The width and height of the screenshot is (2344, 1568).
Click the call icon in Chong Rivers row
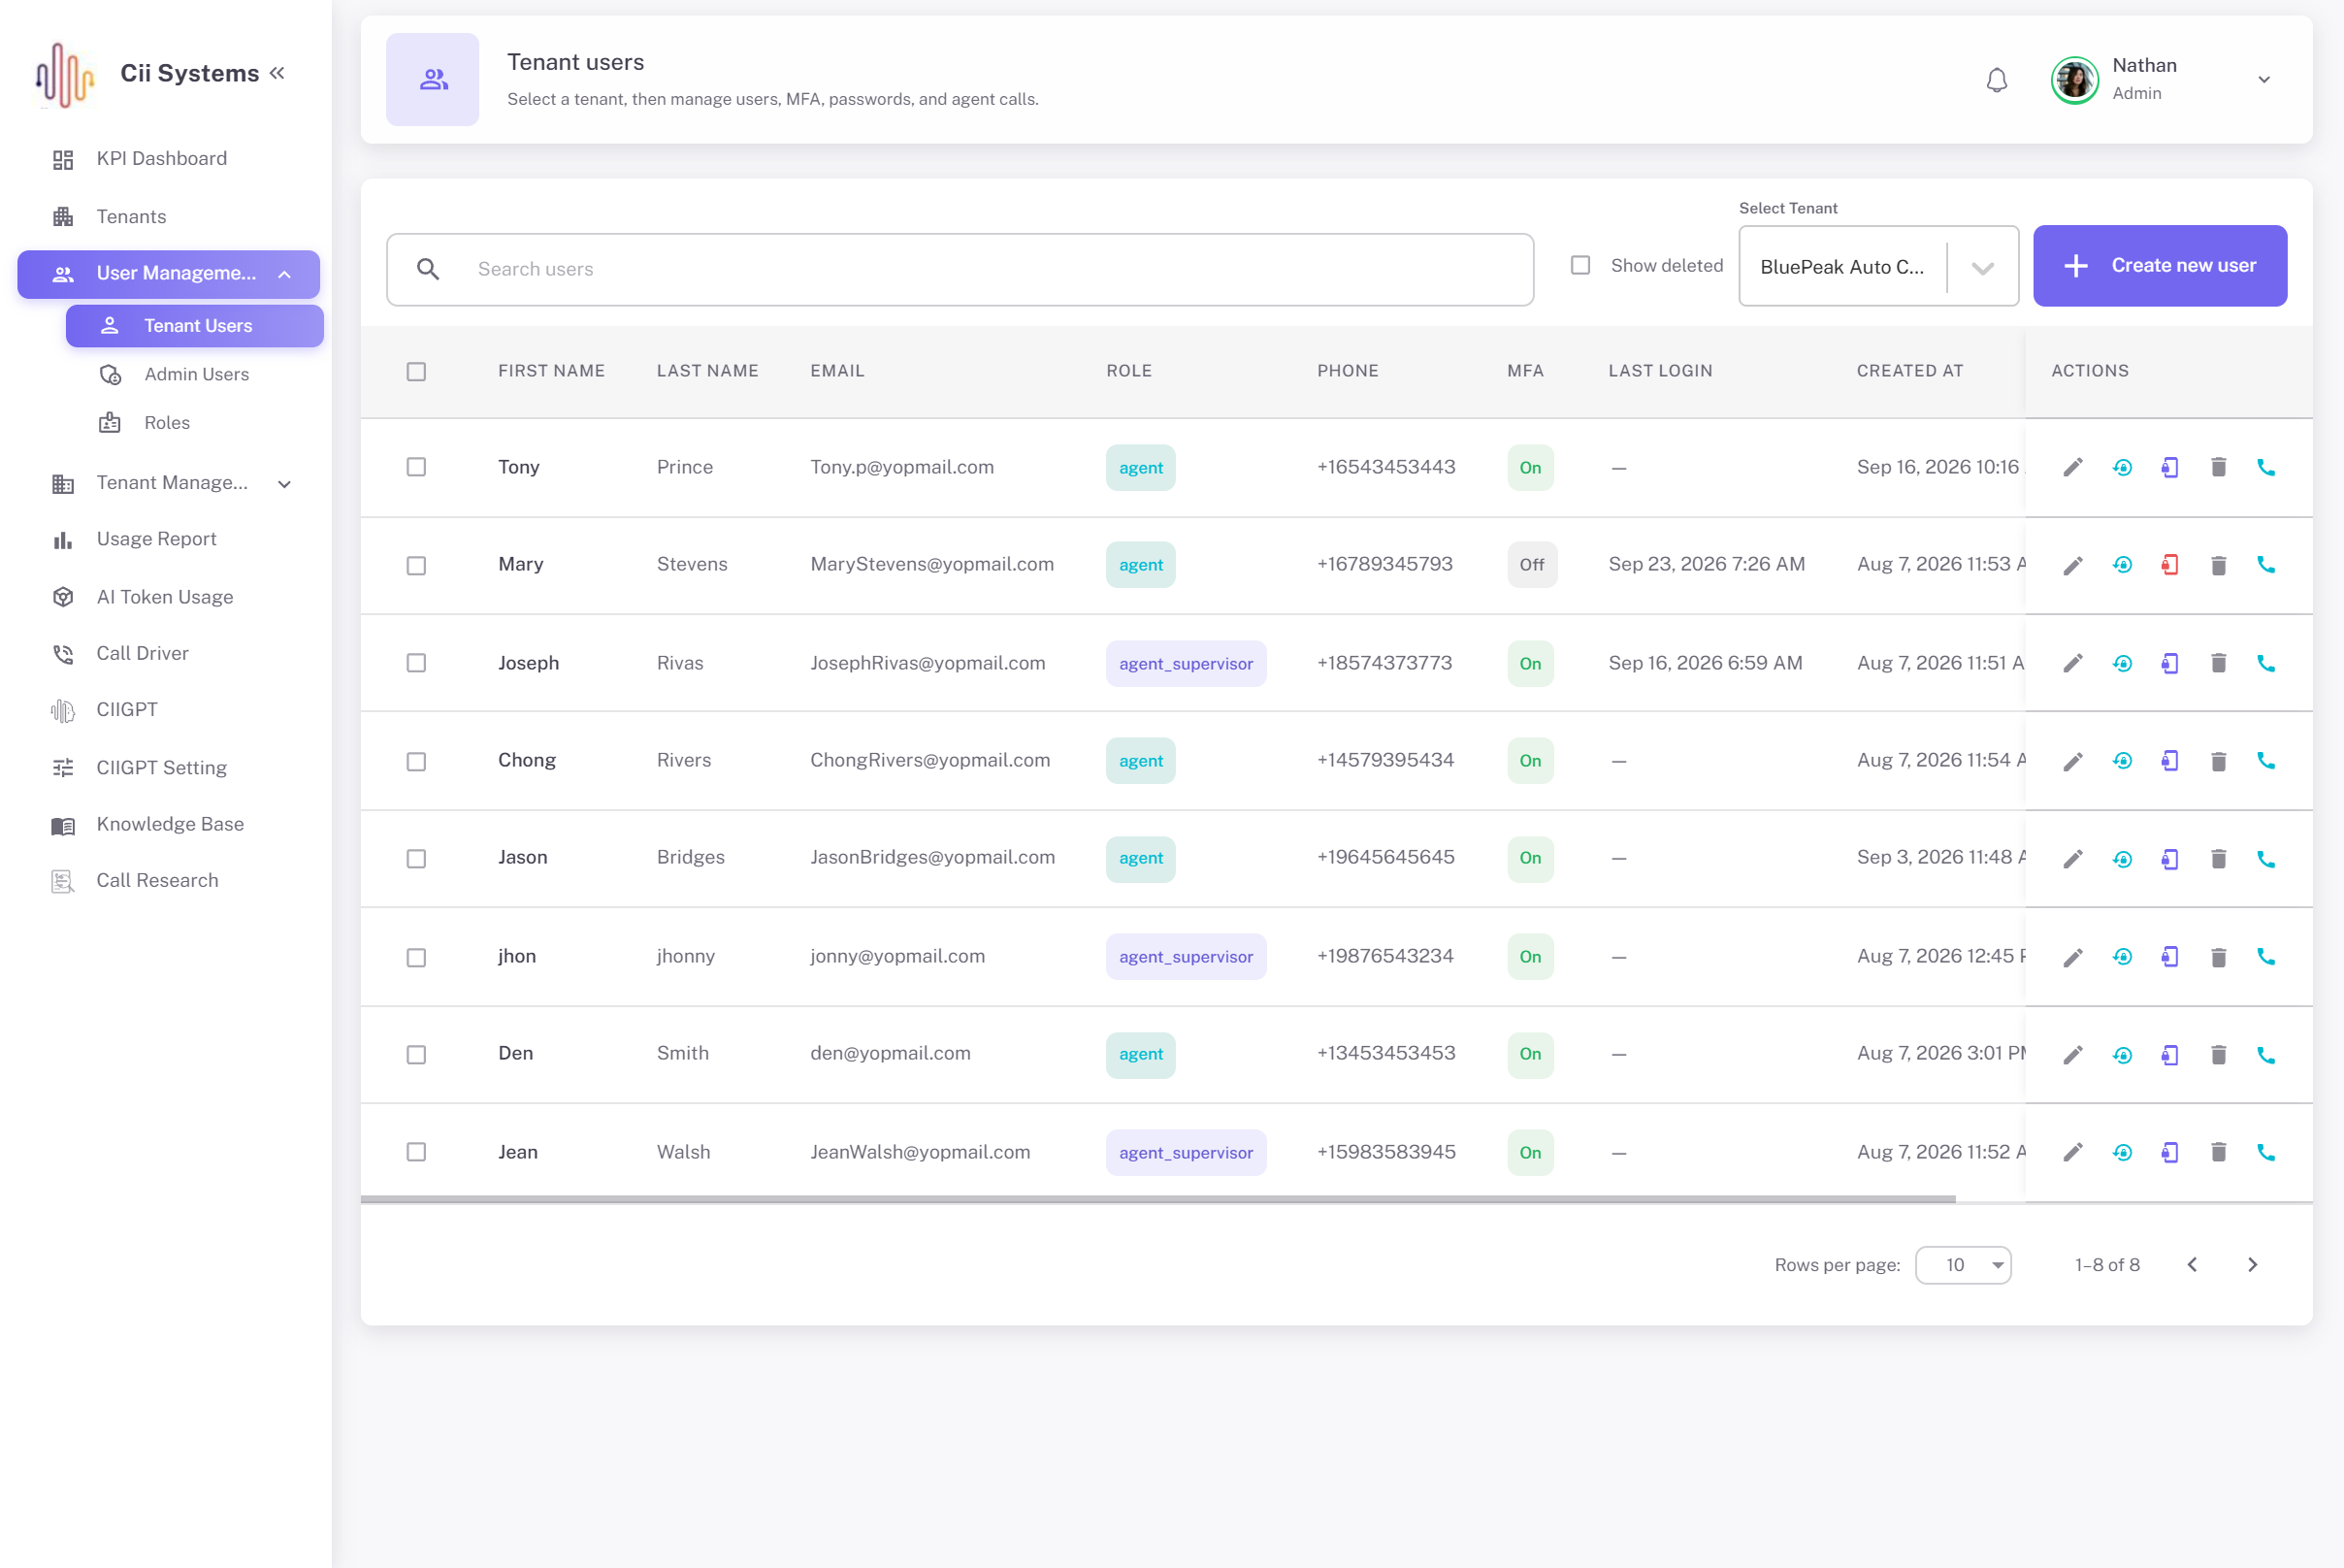2266,761
